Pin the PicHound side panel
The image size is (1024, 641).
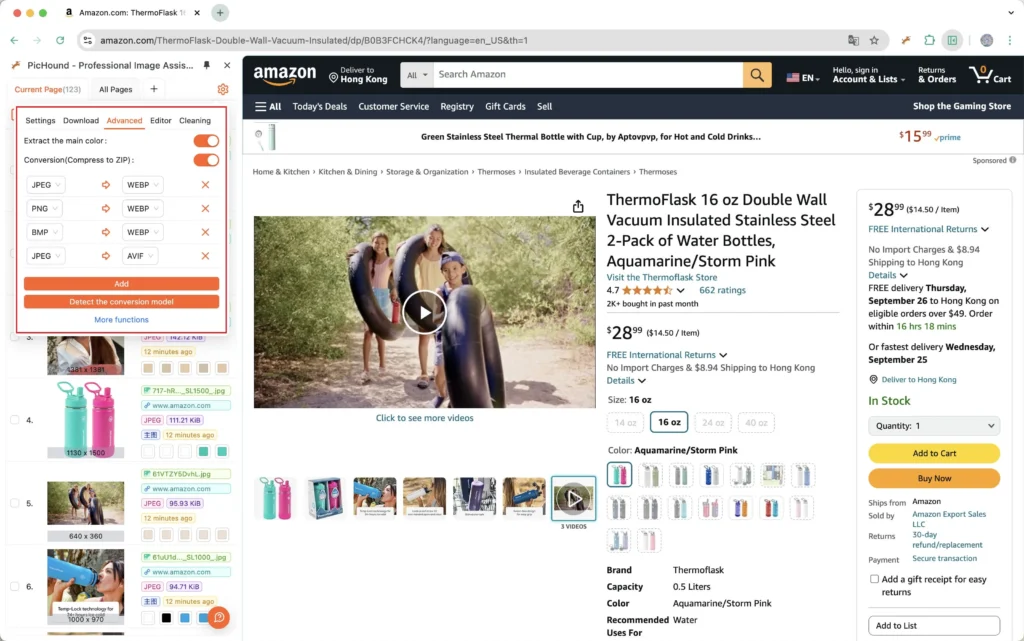tap(206, 65)
